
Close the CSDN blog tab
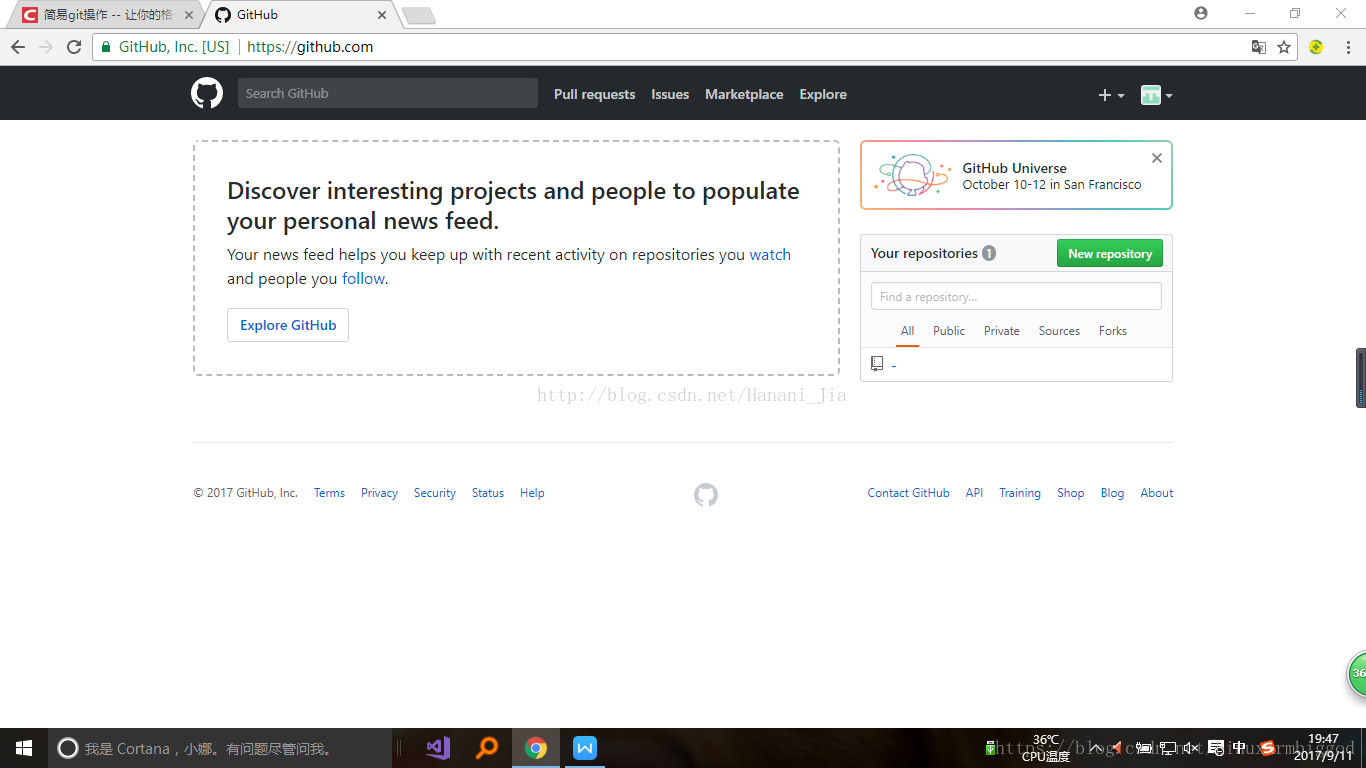pyautogui.click(x=189, y=15)
